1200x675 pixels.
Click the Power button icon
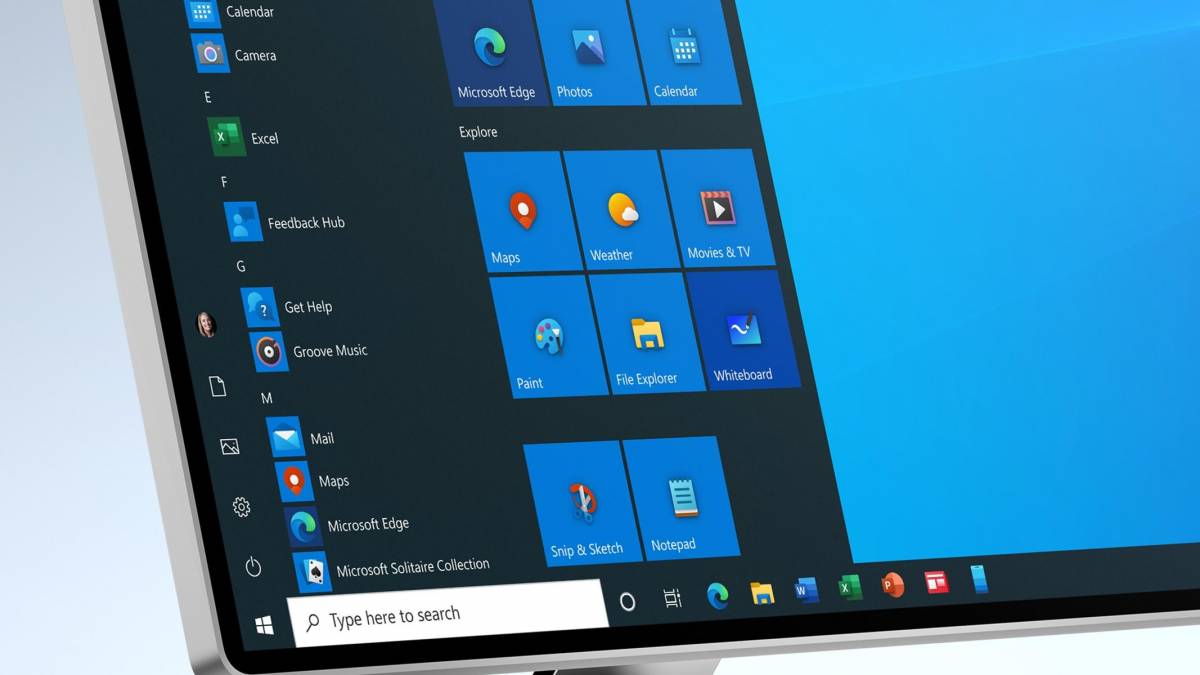click(253, 567)
